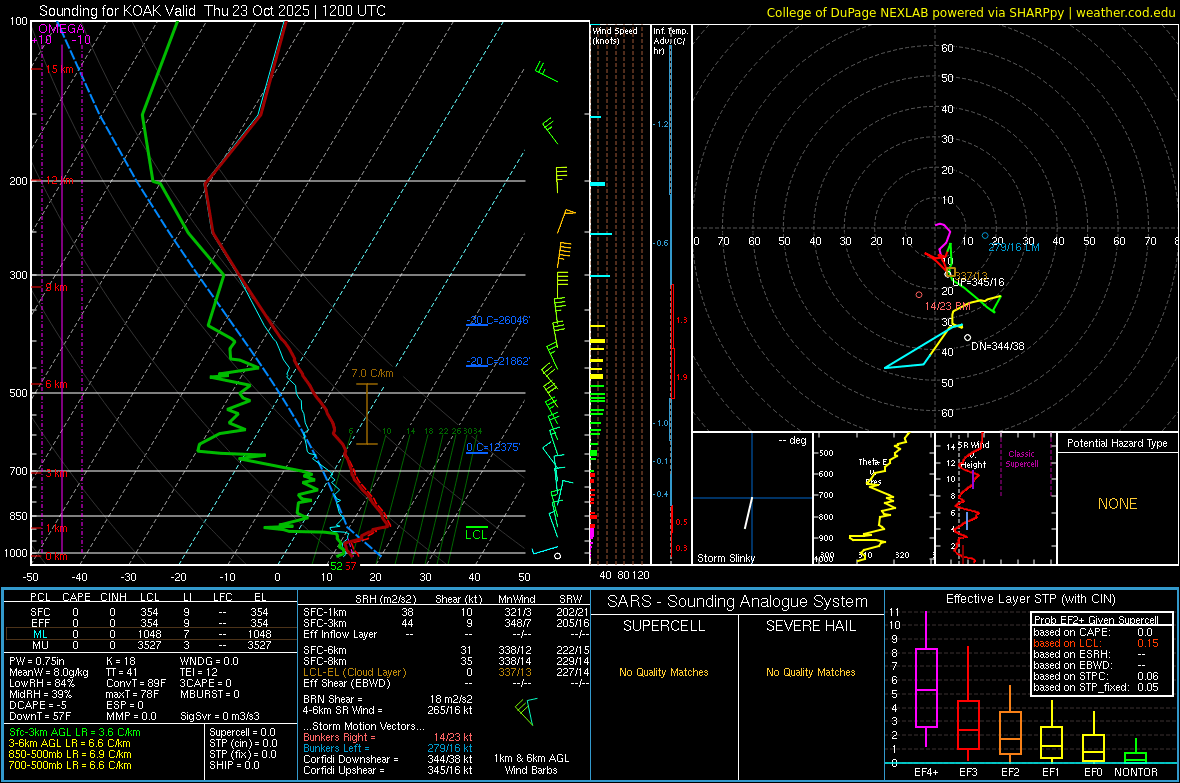Click the 850-500mb LR = 6.9 C/km line
The height and width of the screenshot is (783, 1180).
coord(70,754)
